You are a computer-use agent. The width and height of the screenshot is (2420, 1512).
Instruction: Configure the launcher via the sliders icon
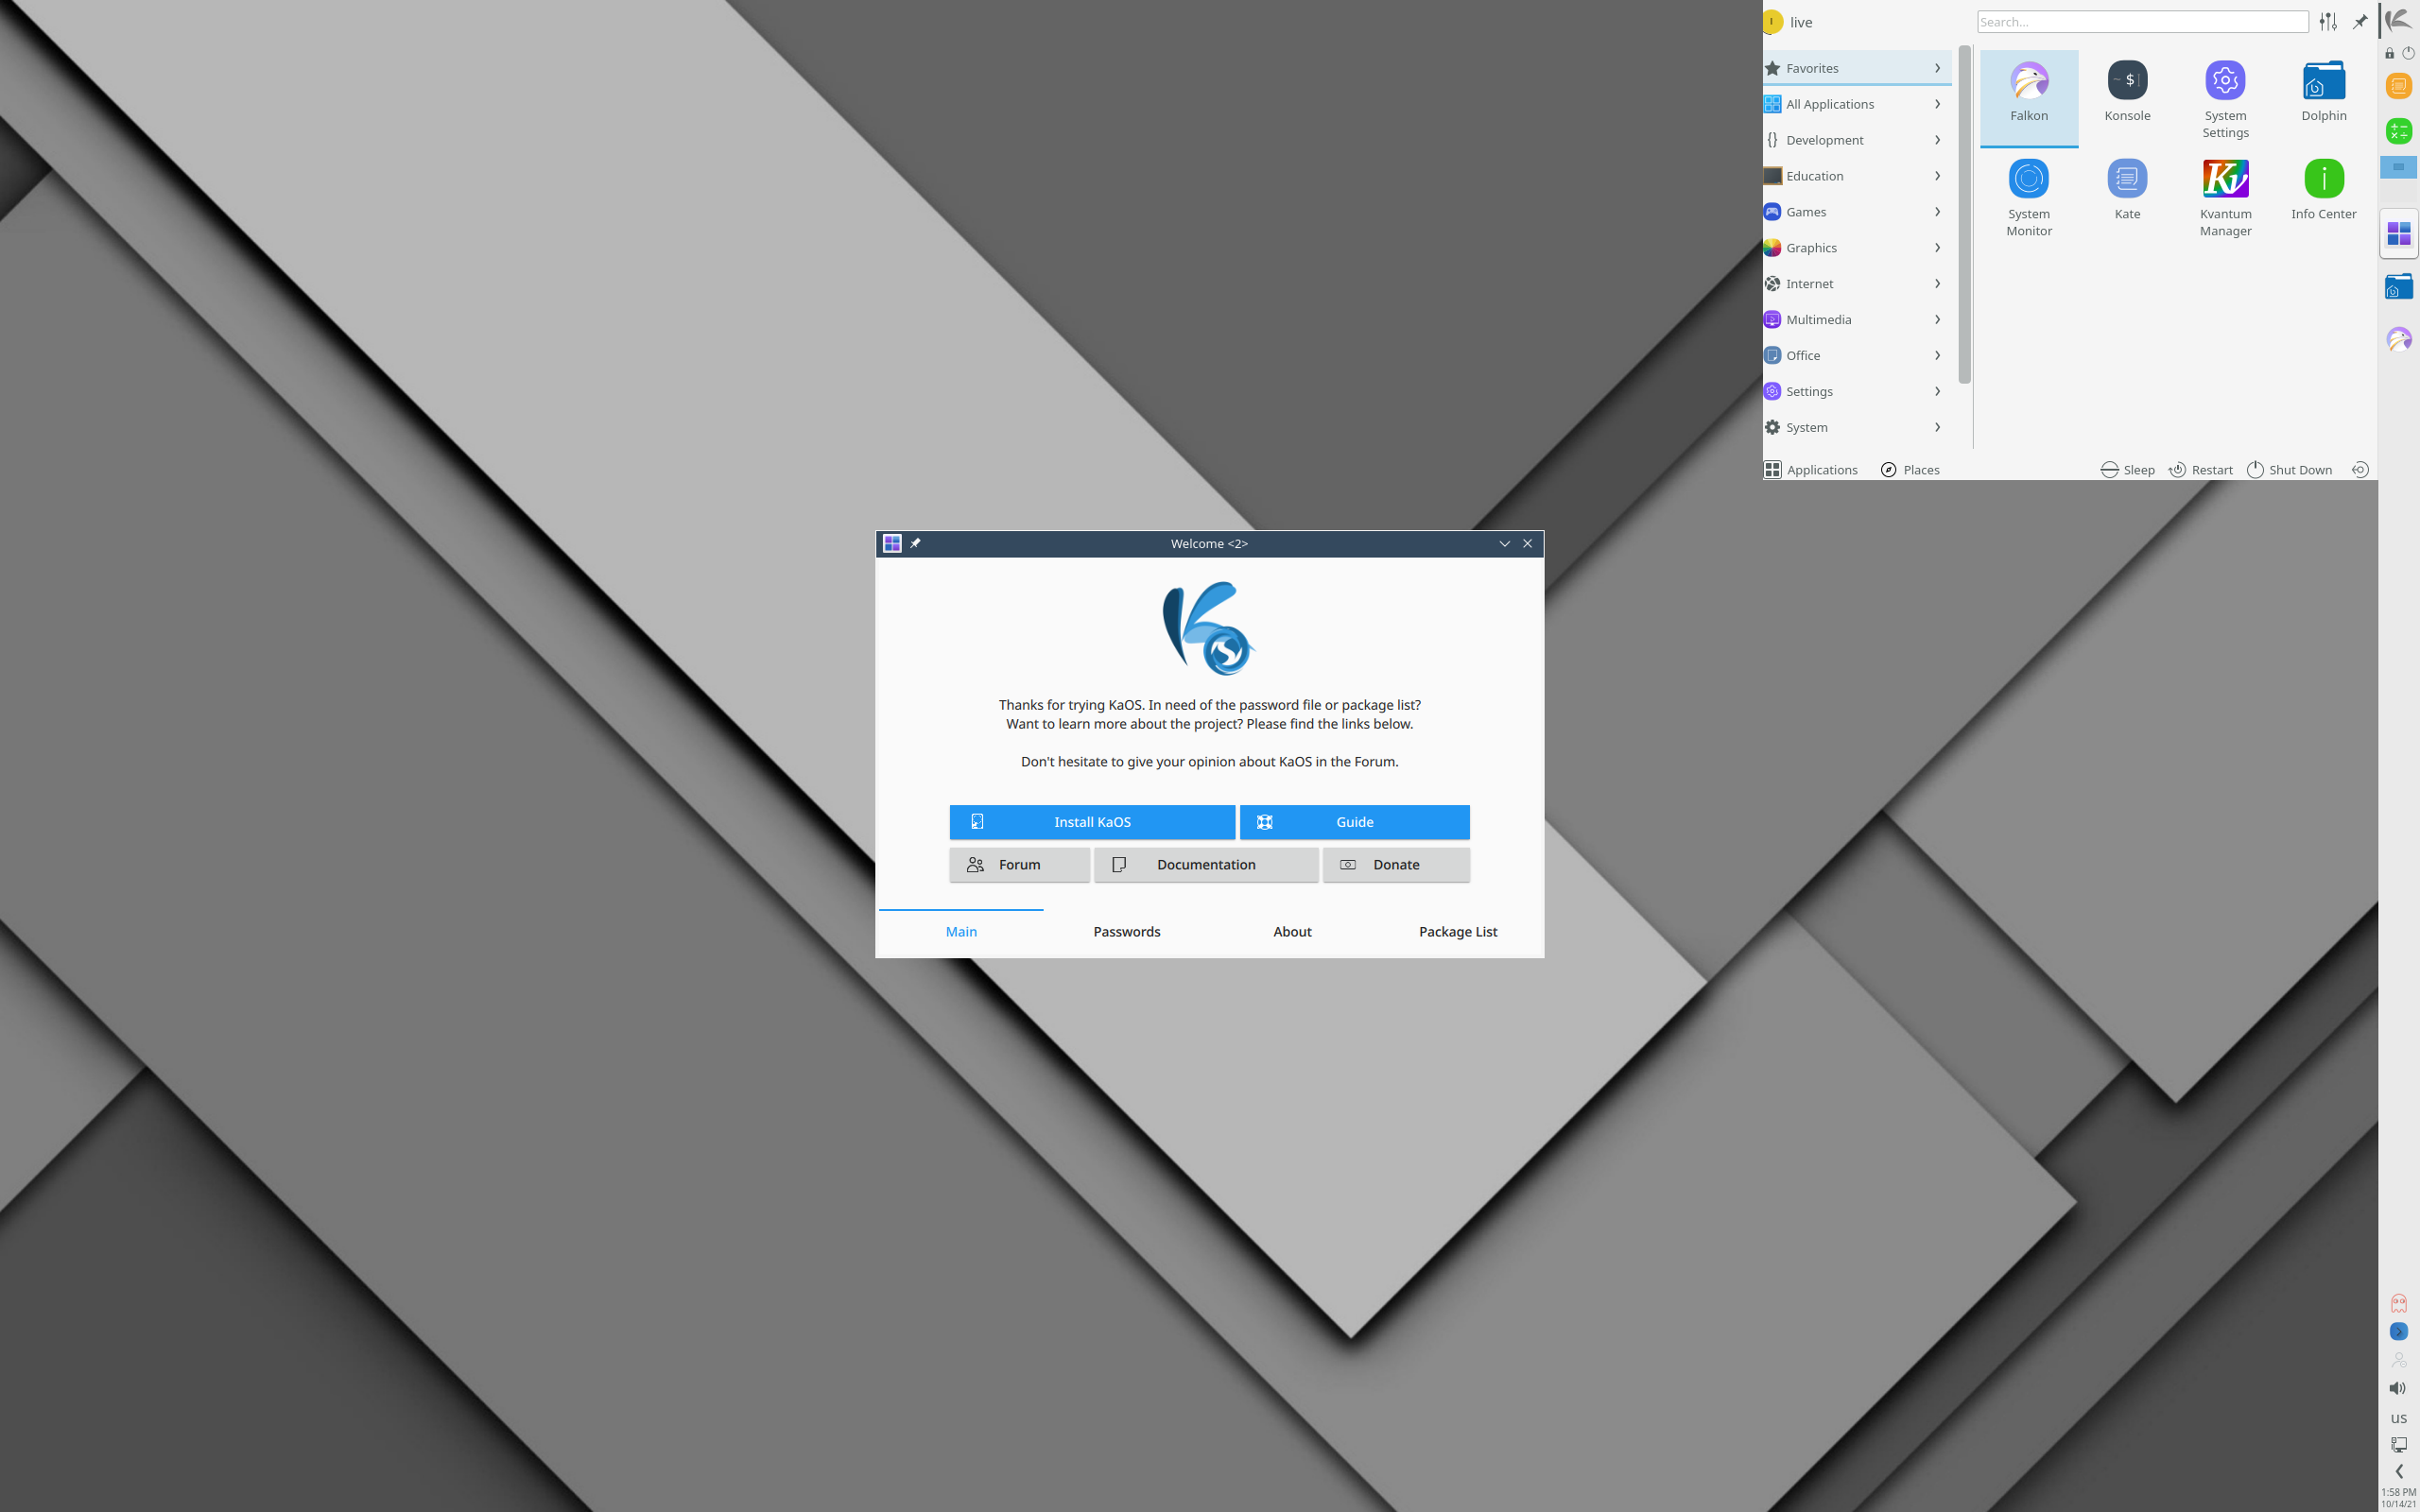pyautogui.click(x=2328, y=21)
